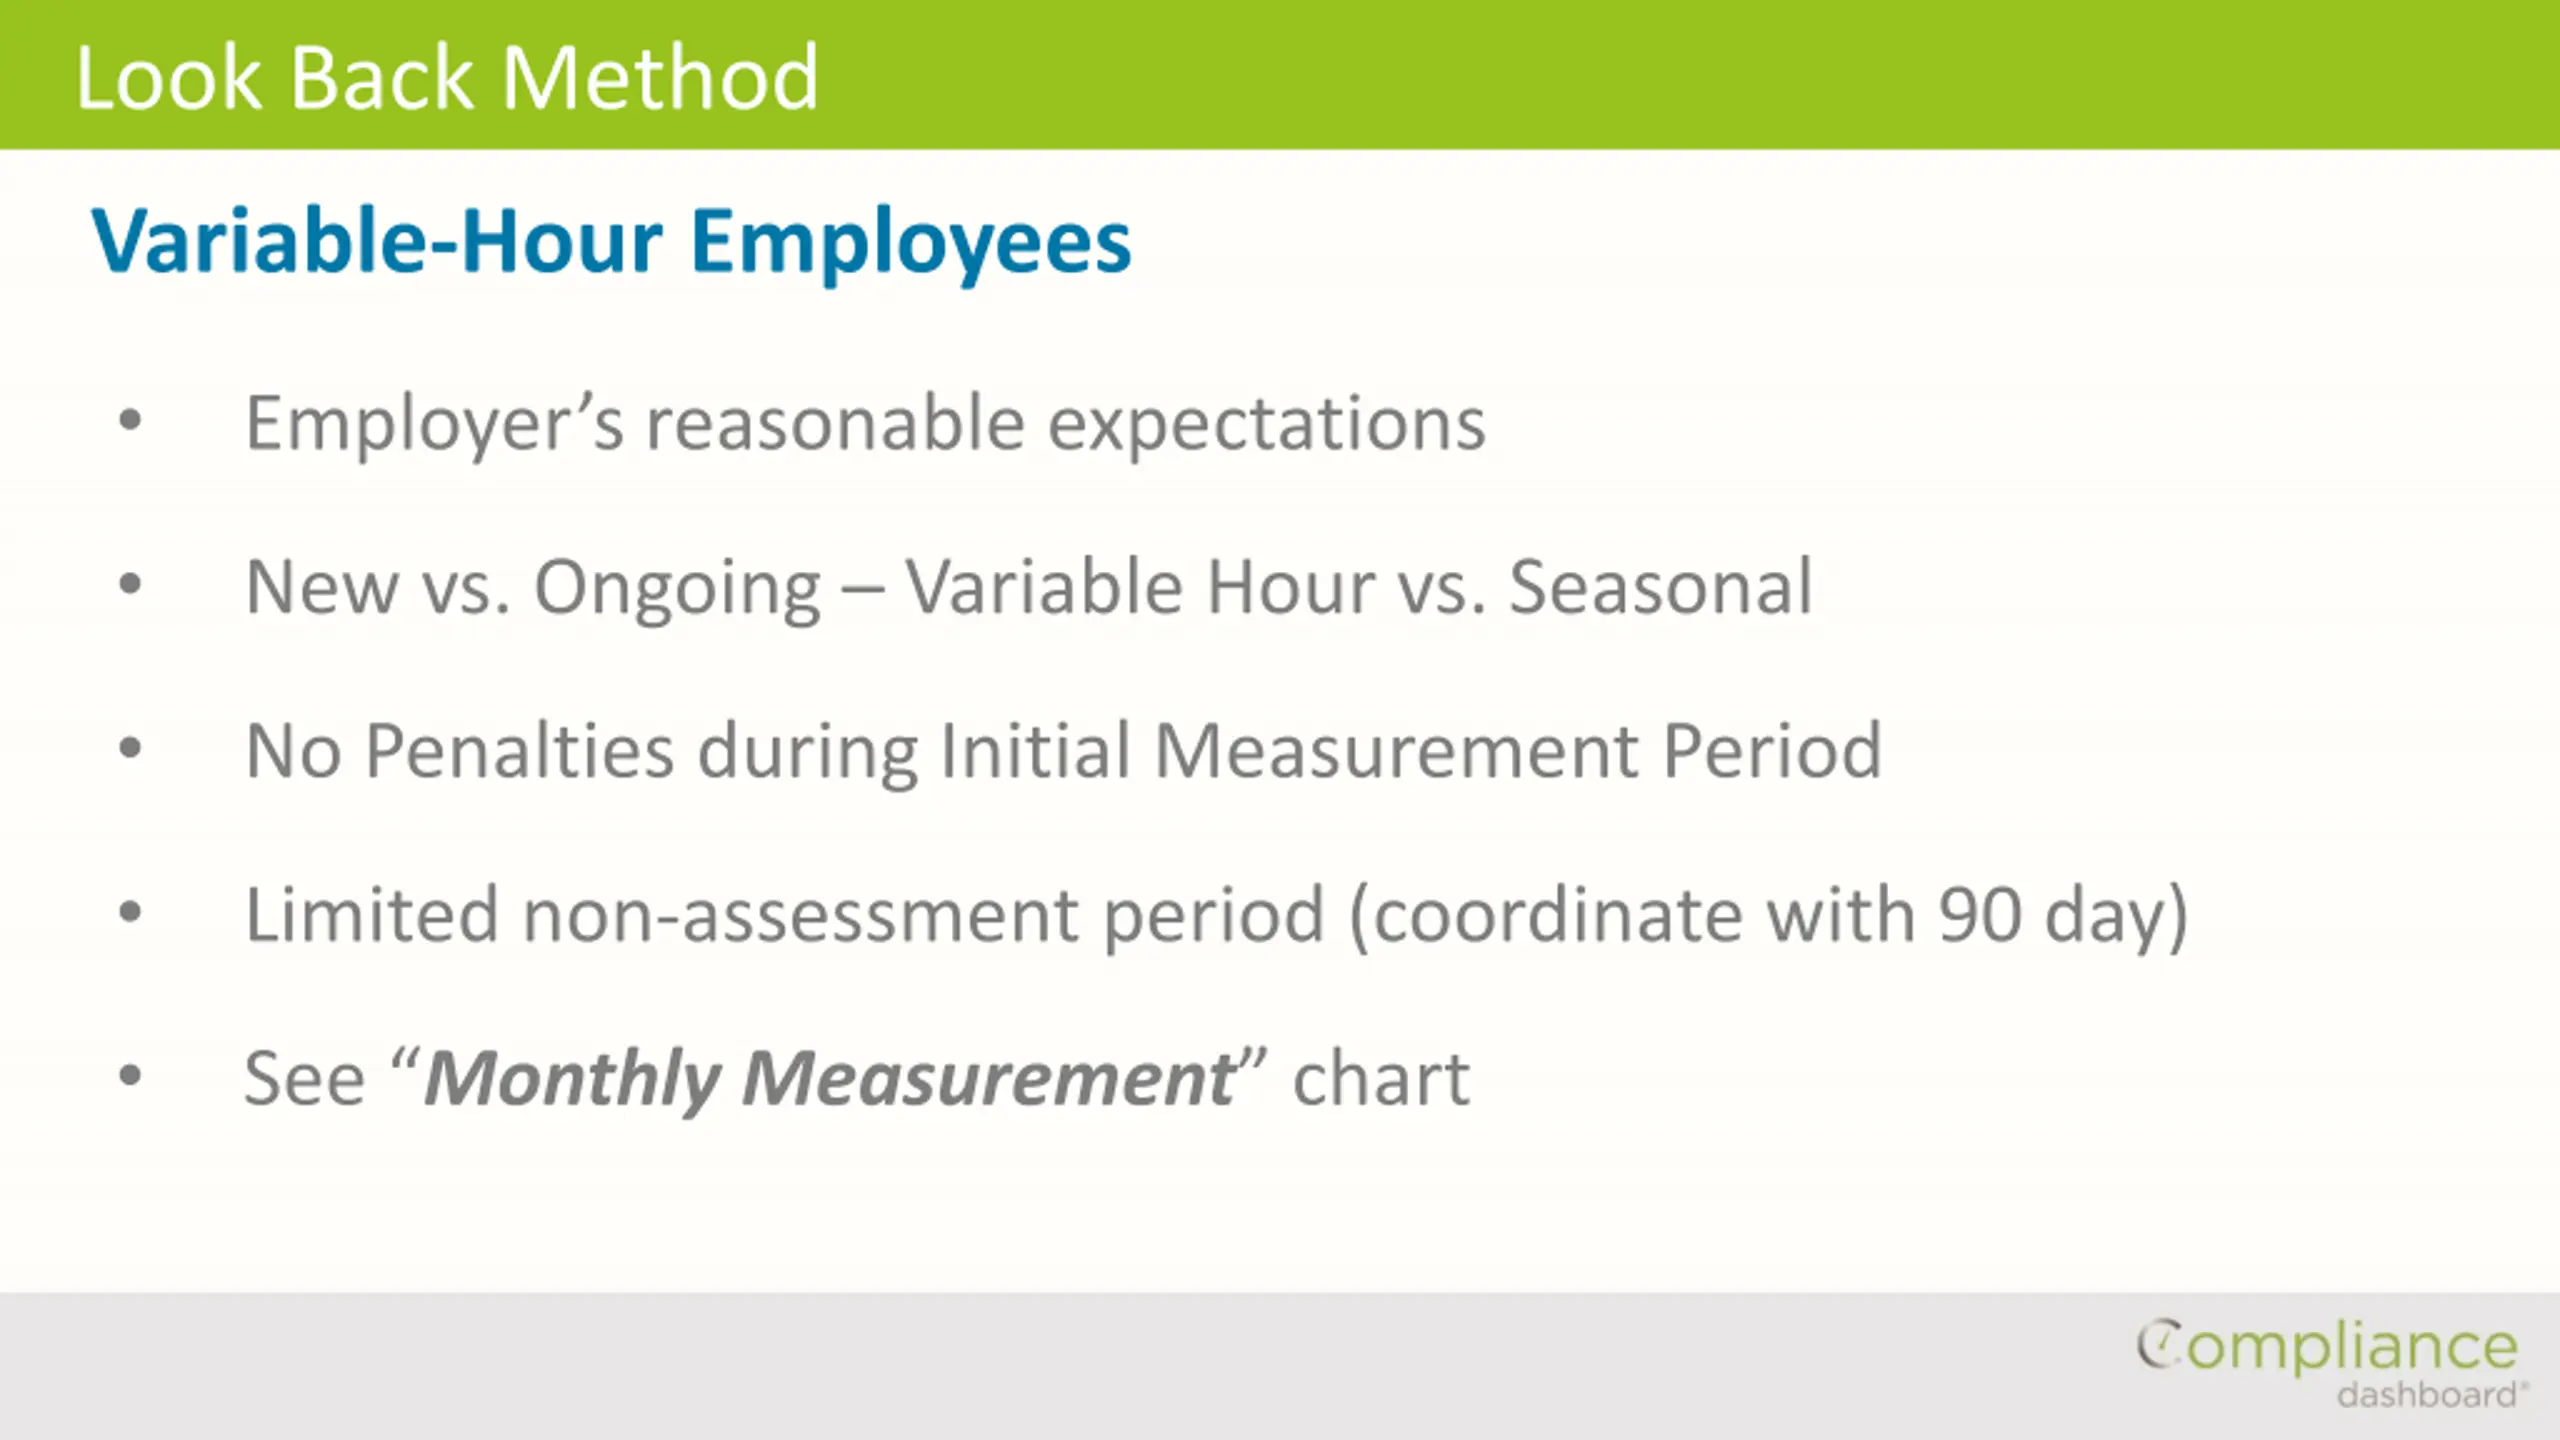
Task: Click 'No Penalties during Initial Measurement Period'
Action: (x=1064, y=752)
